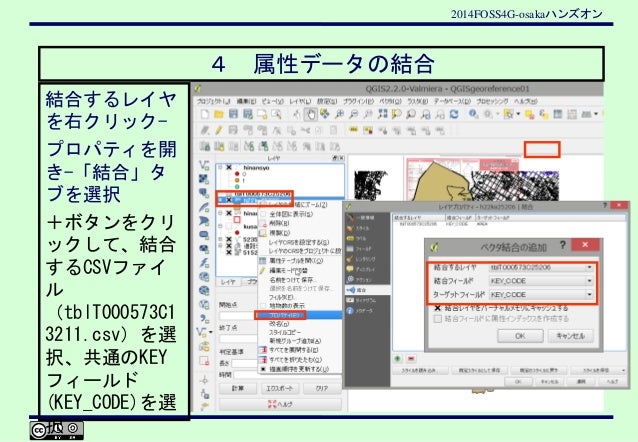The width and height of the screenshot is (638, 442).
Task: Toggle visibility of 5152 layer checkbox
Action: 228,252
